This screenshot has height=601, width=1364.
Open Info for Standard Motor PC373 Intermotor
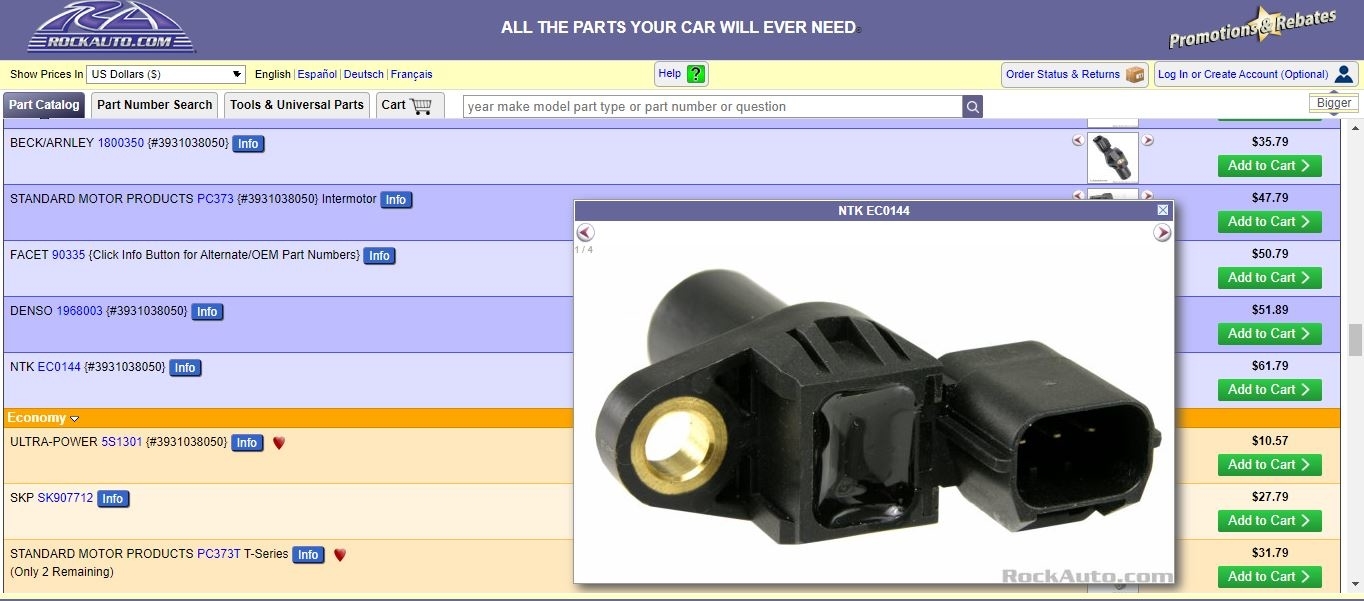tap(396, 200)
